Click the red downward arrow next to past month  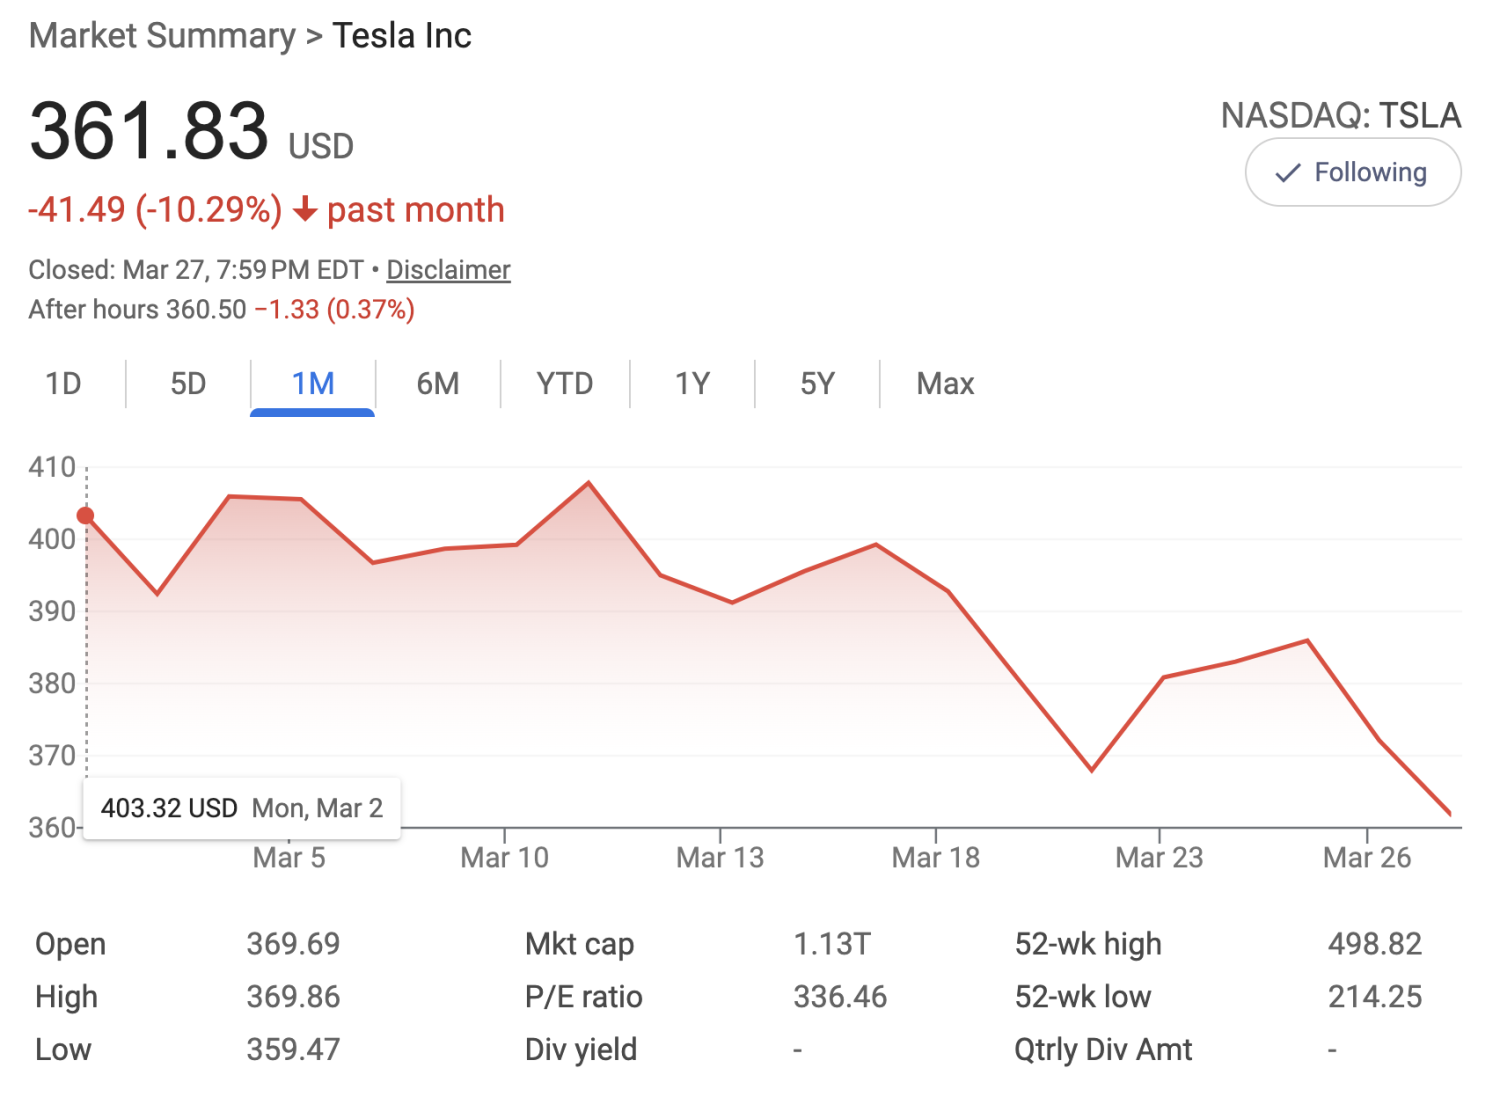[305, 211]
